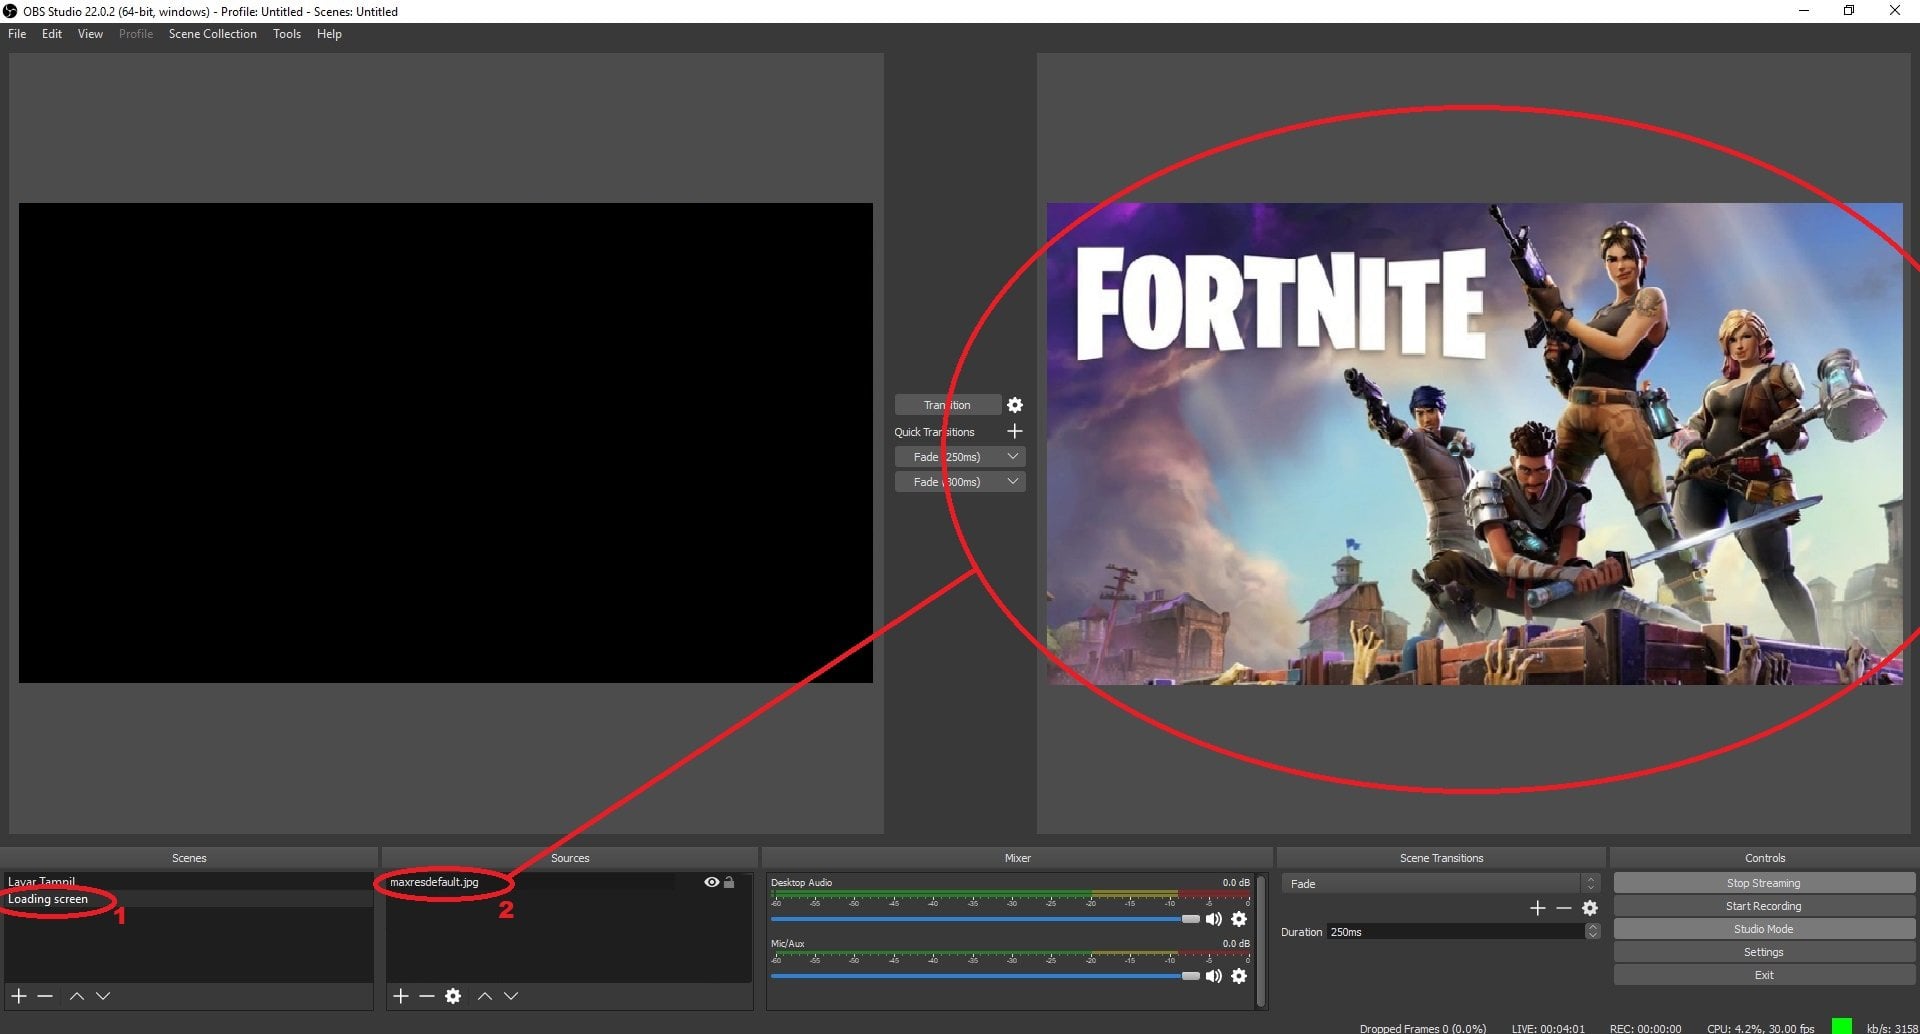This screenshot has width=1920, height=1034.
Task: Mute Desktop Audio speaker icon
Action: tap(1214, 919)
